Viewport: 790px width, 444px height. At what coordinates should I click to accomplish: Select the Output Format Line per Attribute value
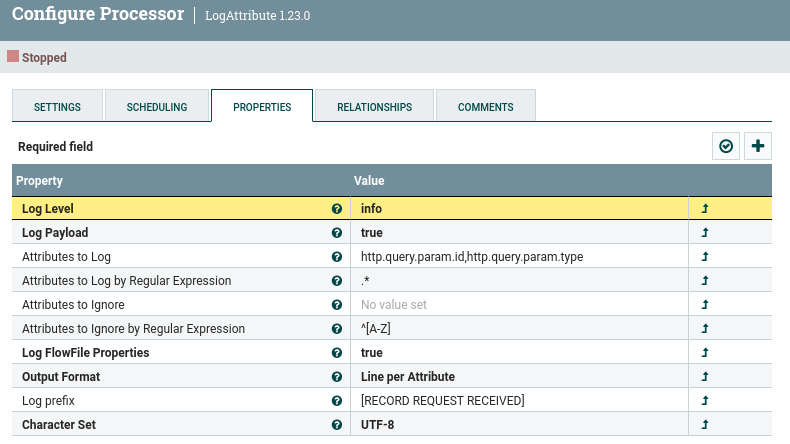click(518, 377)
